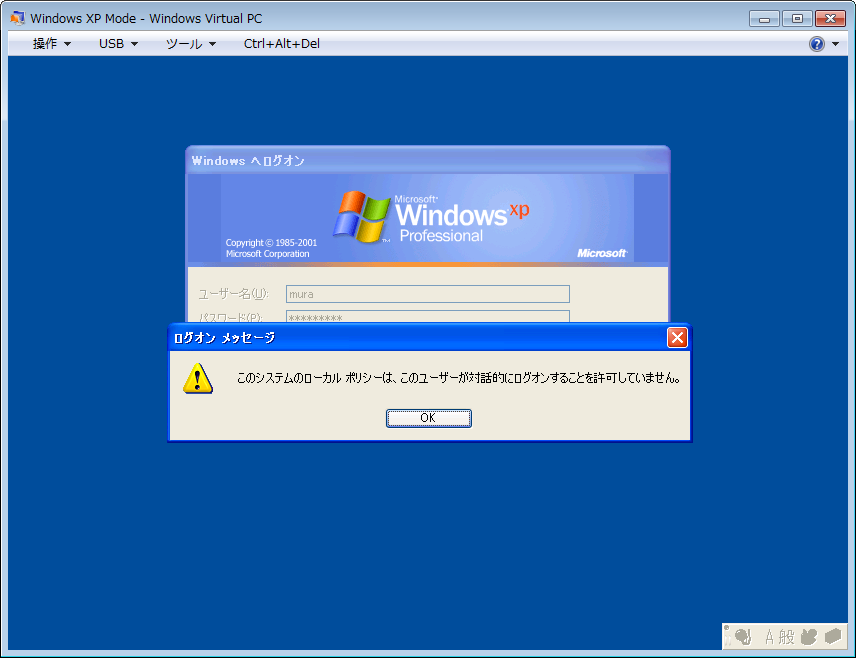
Task: Open the ツール menu
Action: tap(191, 44)
